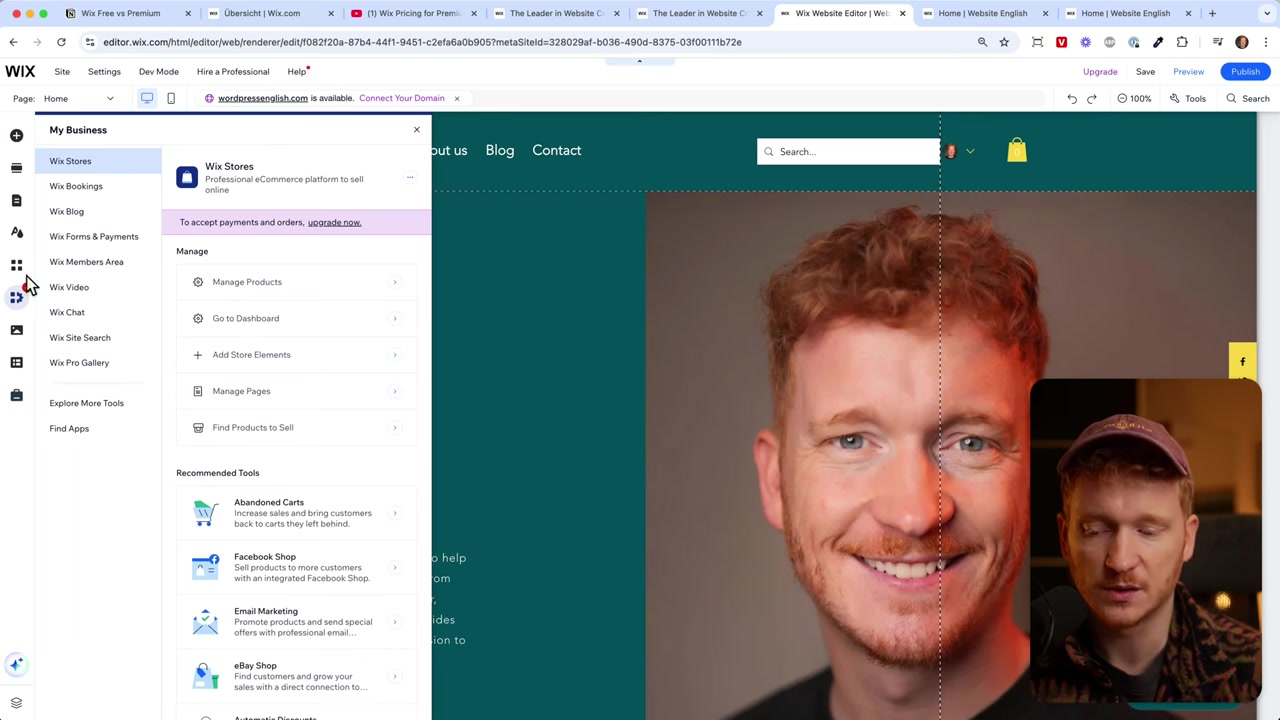
Task: Click the browser reload button
Action: coord(61,42)
